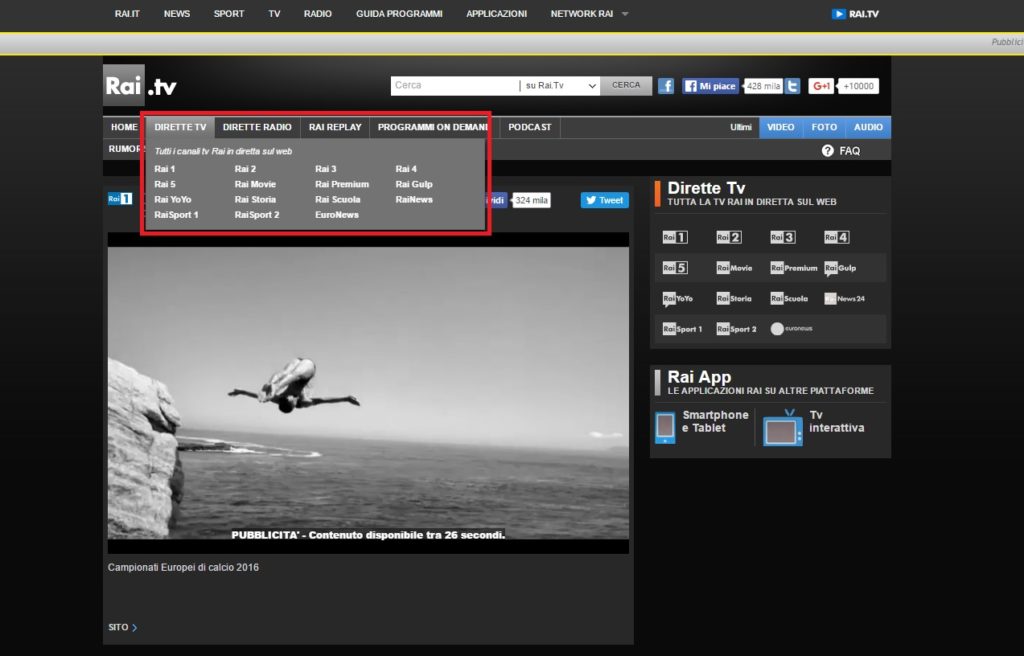Click the Twitter bird icon in header
Image resolution: width=1024 pixels, height=656 pixels.
792,86
